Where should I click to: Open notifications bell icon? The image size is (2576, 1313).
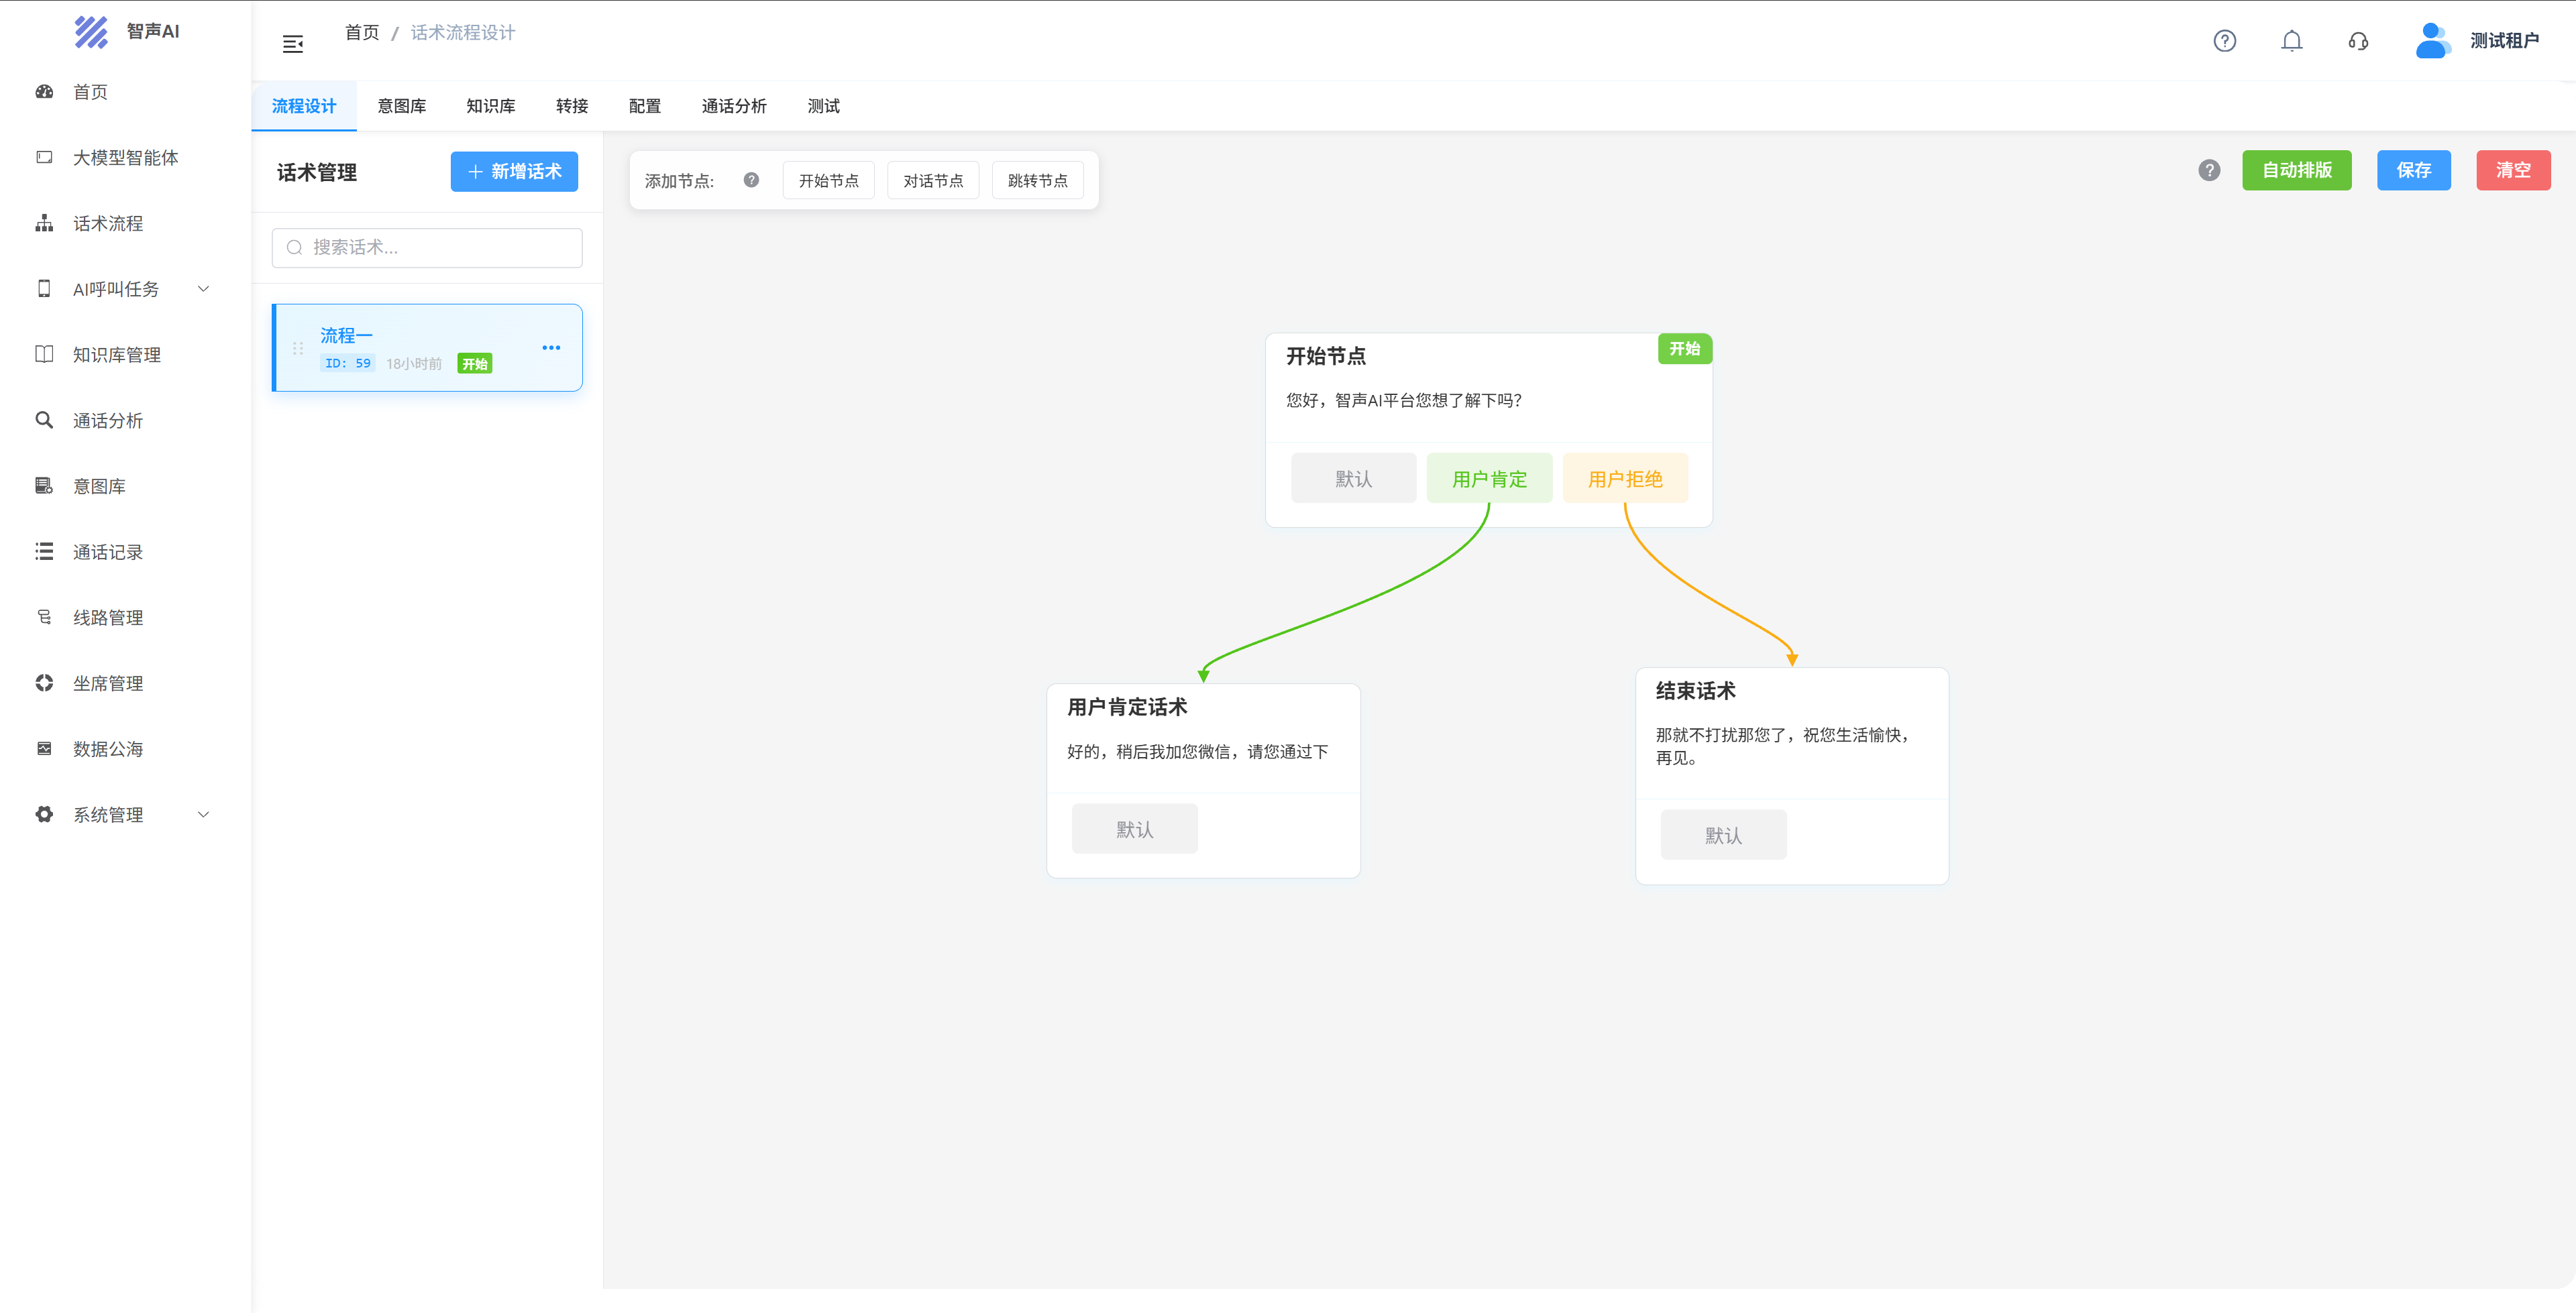point(2291,41)
